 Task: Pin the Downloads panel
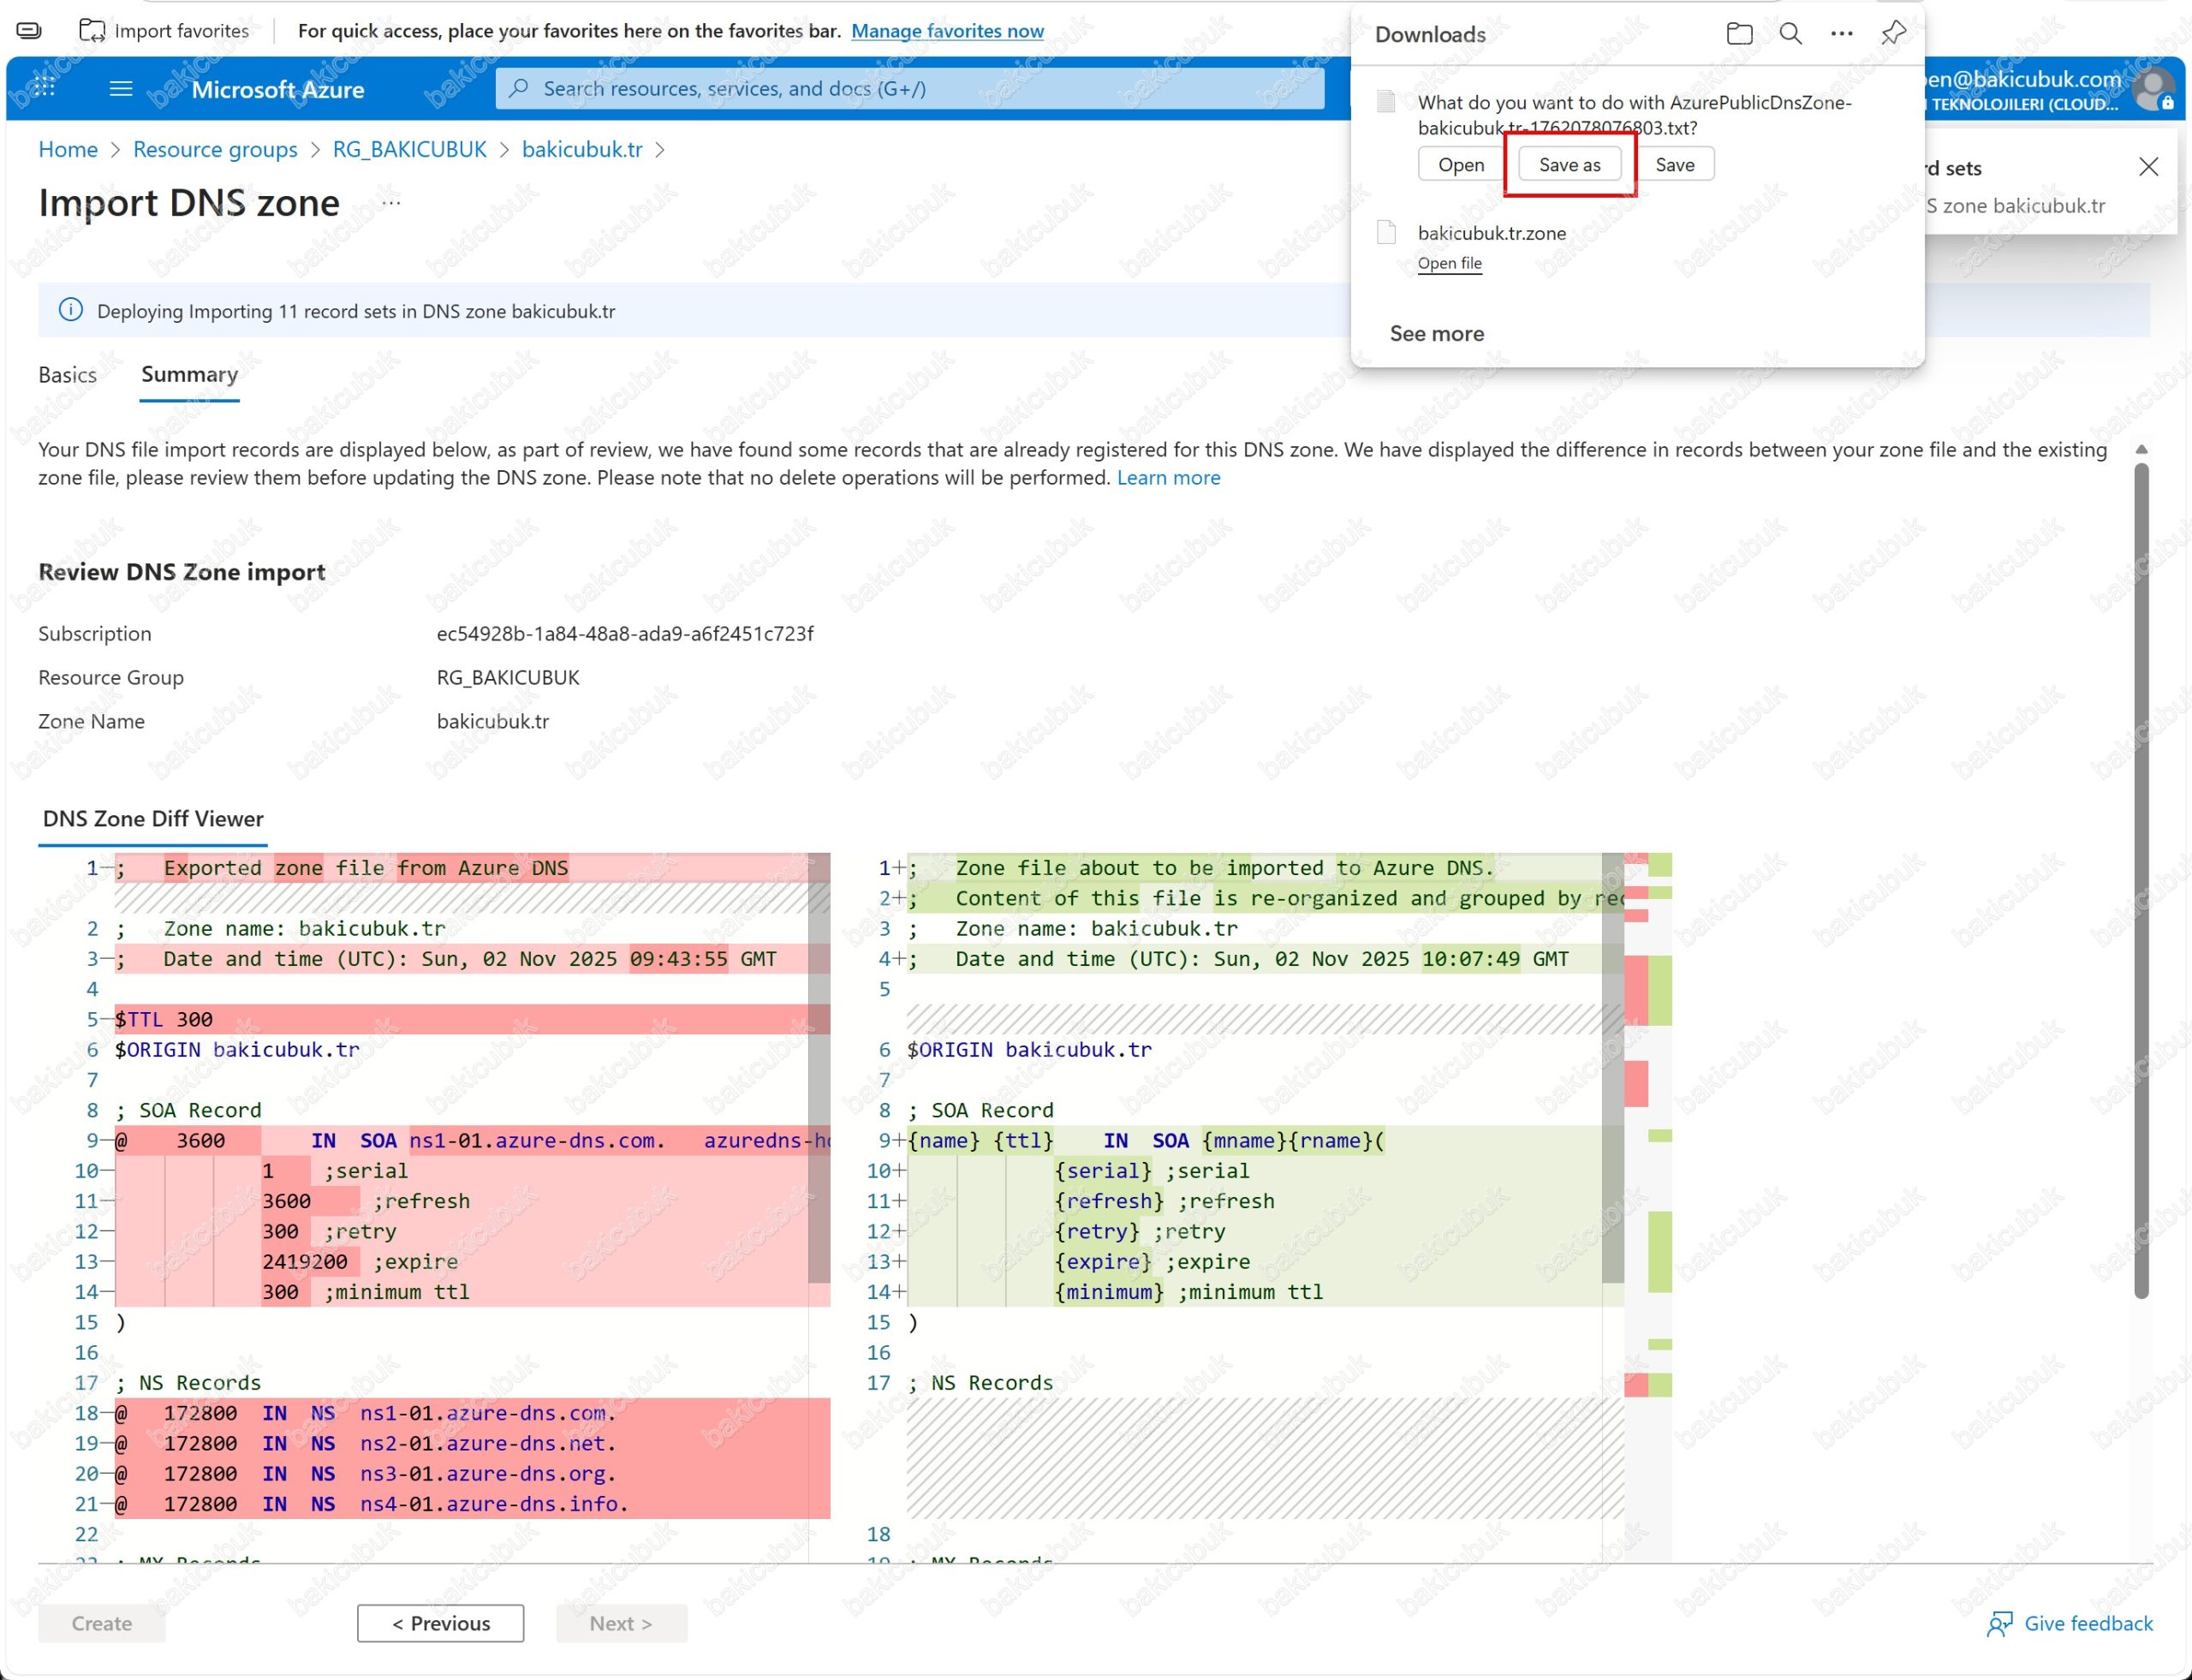pos(1893,34)
